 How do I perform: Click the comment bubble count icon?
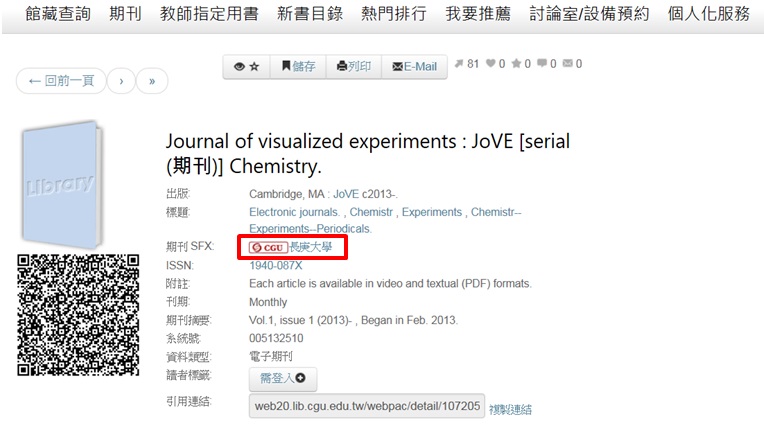tap(542, 63)
